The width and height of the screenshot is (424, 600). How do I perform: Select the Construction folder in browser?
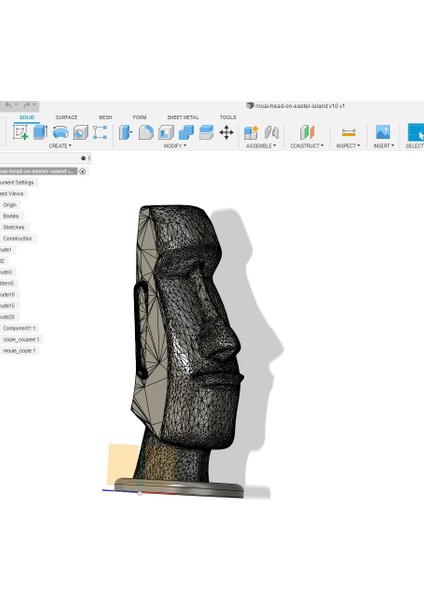[17, 238]
